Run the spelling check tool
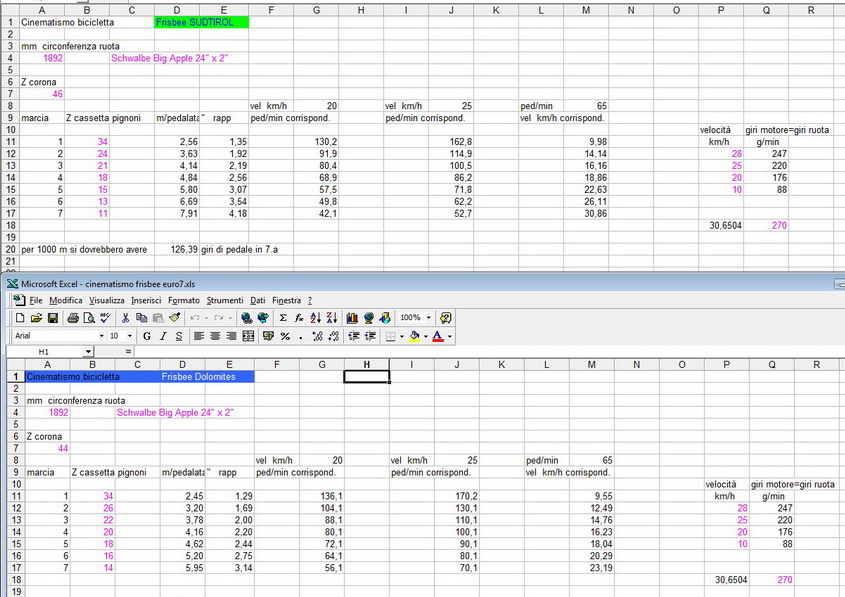 [105, 318]
